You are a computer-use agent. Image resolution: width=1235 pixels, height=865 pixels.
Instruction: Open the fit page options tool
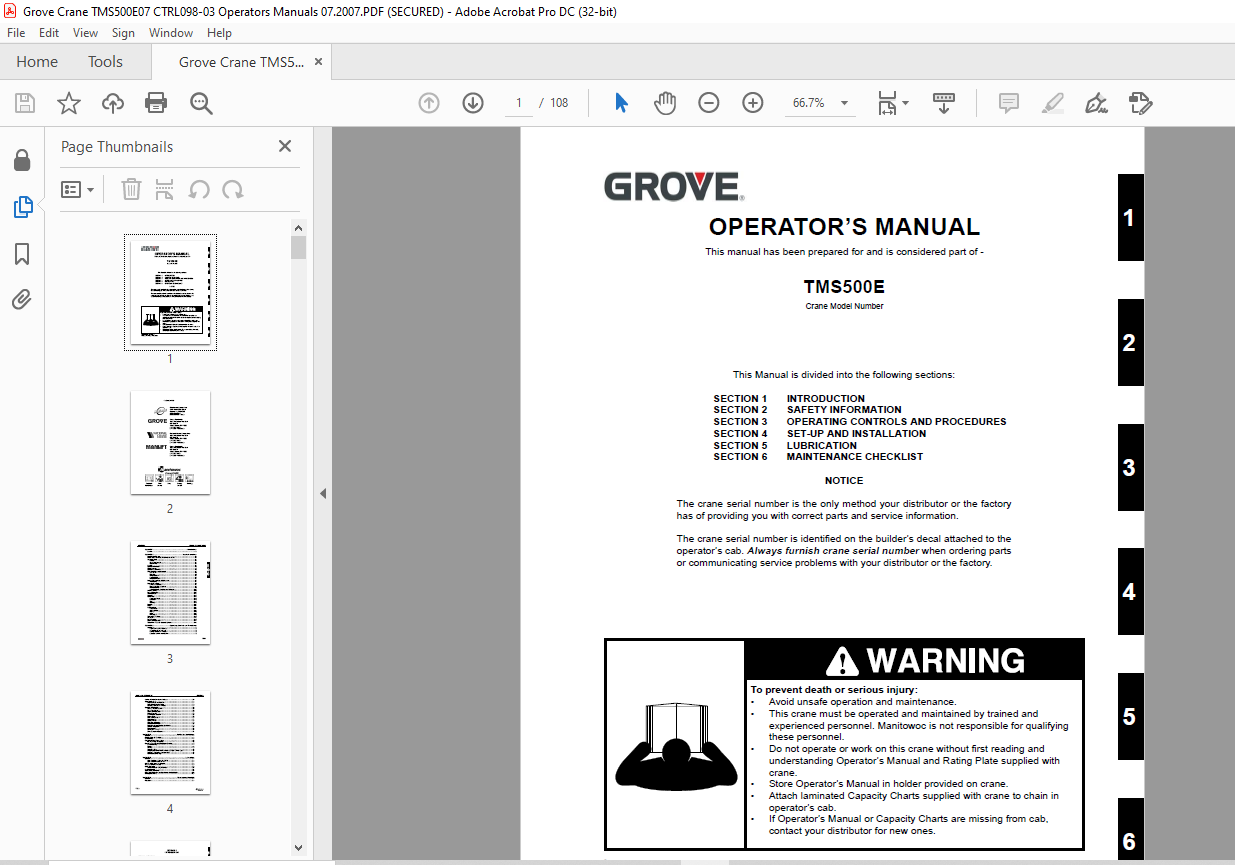pos(886,103)
